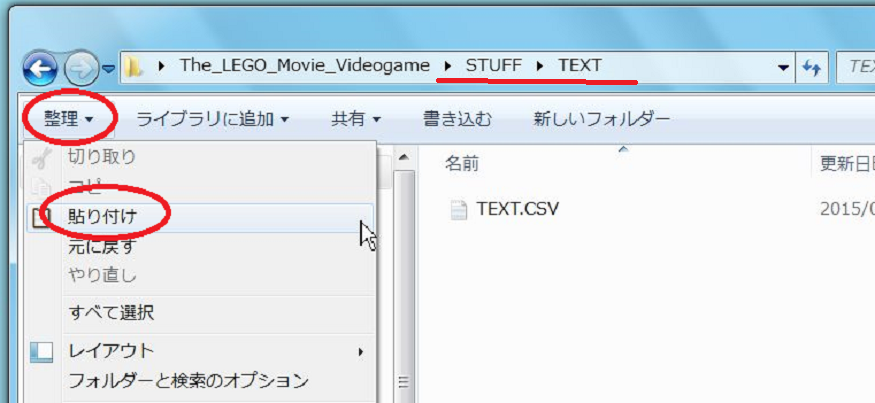Create 新しいフォルダー from toolbar
Image resolution: width=875 pixels, height=403 pixels.
click(x=602, y=119)
